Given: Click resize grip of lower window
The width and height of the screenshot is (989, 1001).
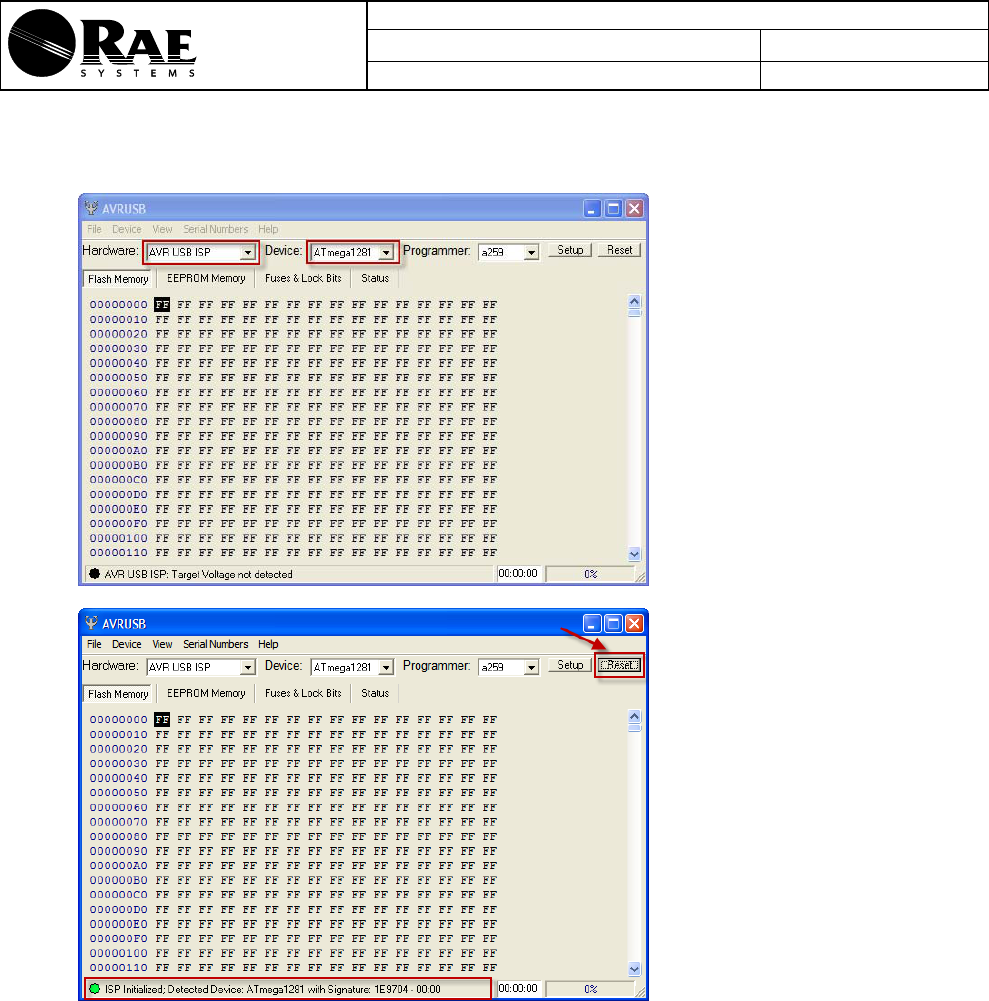Looking at the screenshot, I should 640,991.
